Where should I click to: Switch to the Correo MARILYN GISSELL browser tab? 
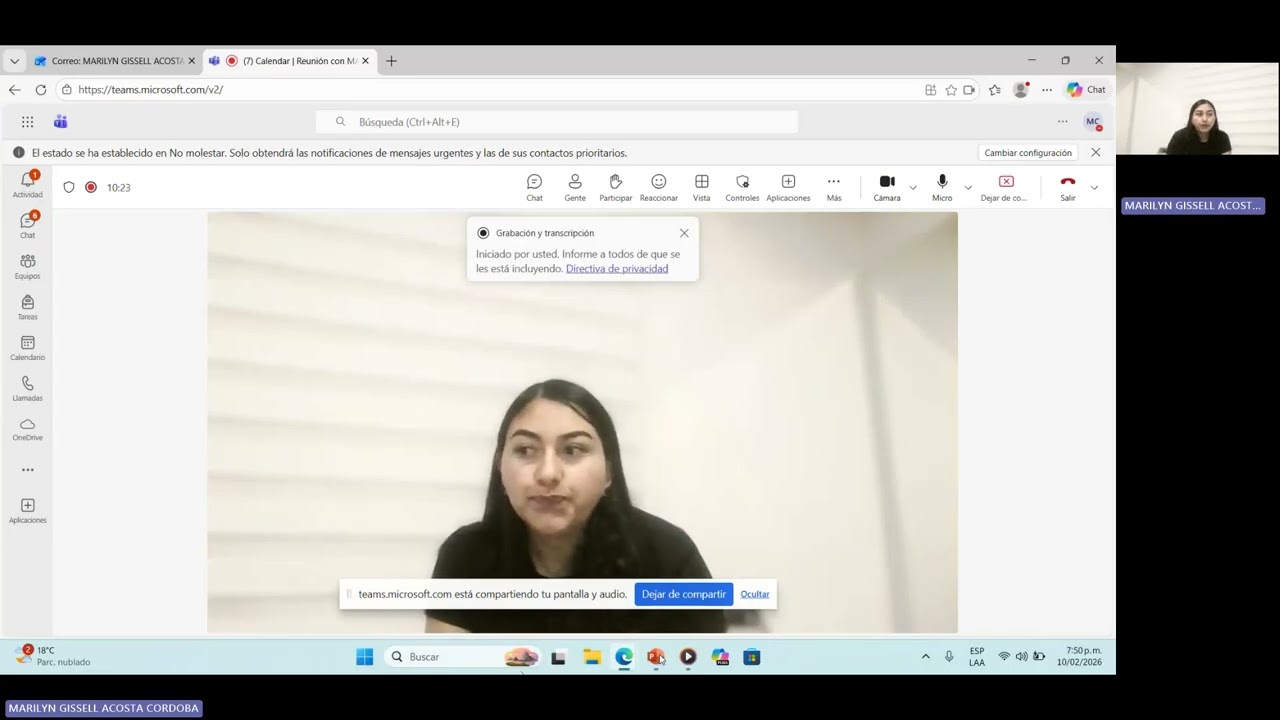click(116, 61)
